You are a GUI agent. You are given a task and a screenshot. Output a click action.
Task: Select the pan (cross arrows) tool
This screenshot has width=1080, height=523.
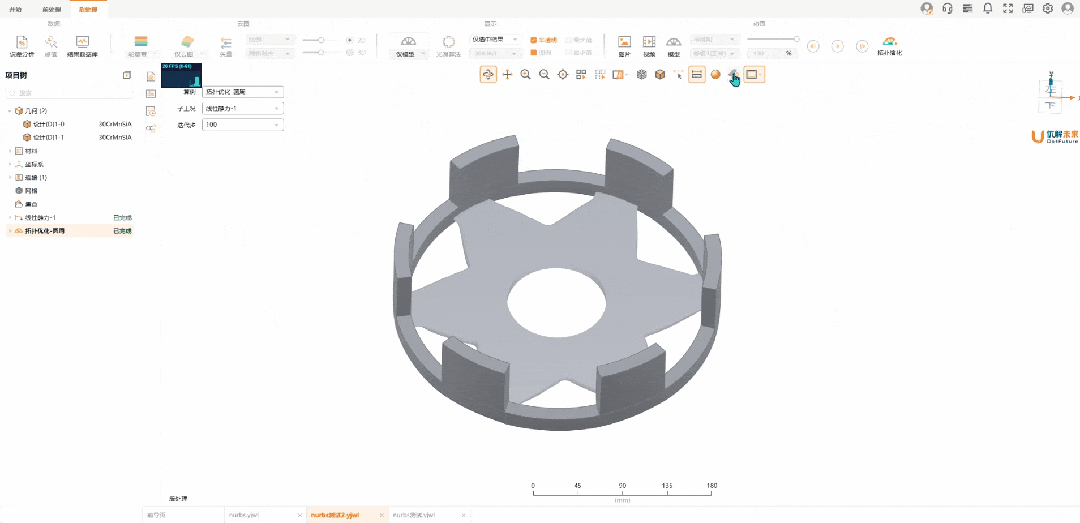click(507, 74)
